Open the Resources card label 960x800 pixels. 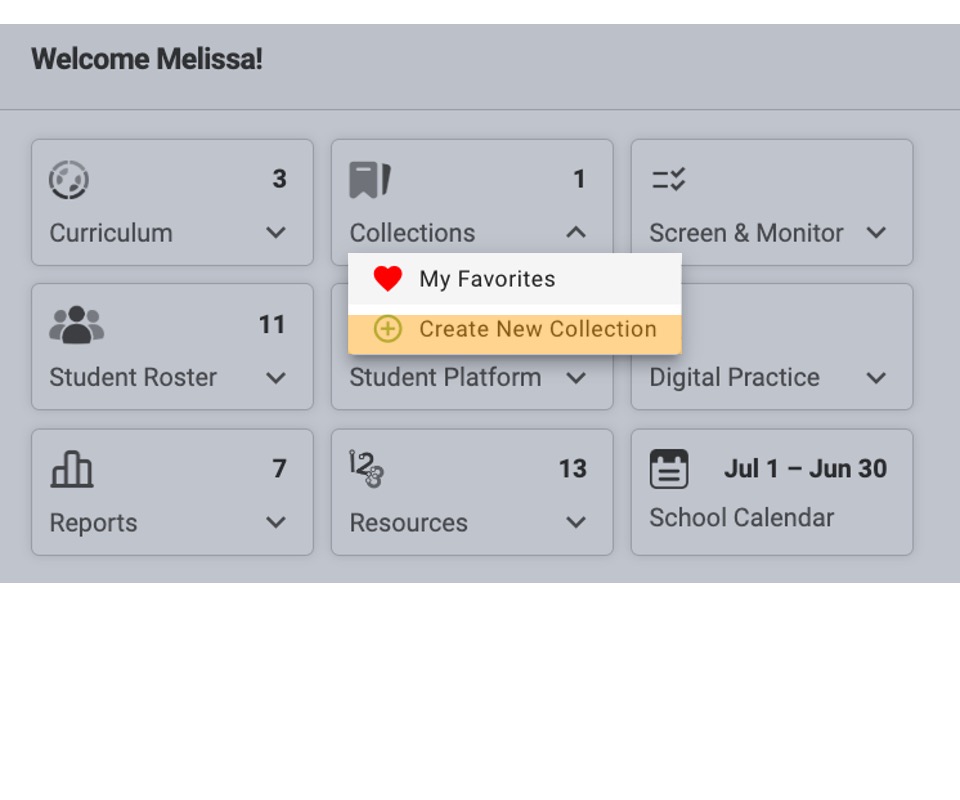(408, 523)
